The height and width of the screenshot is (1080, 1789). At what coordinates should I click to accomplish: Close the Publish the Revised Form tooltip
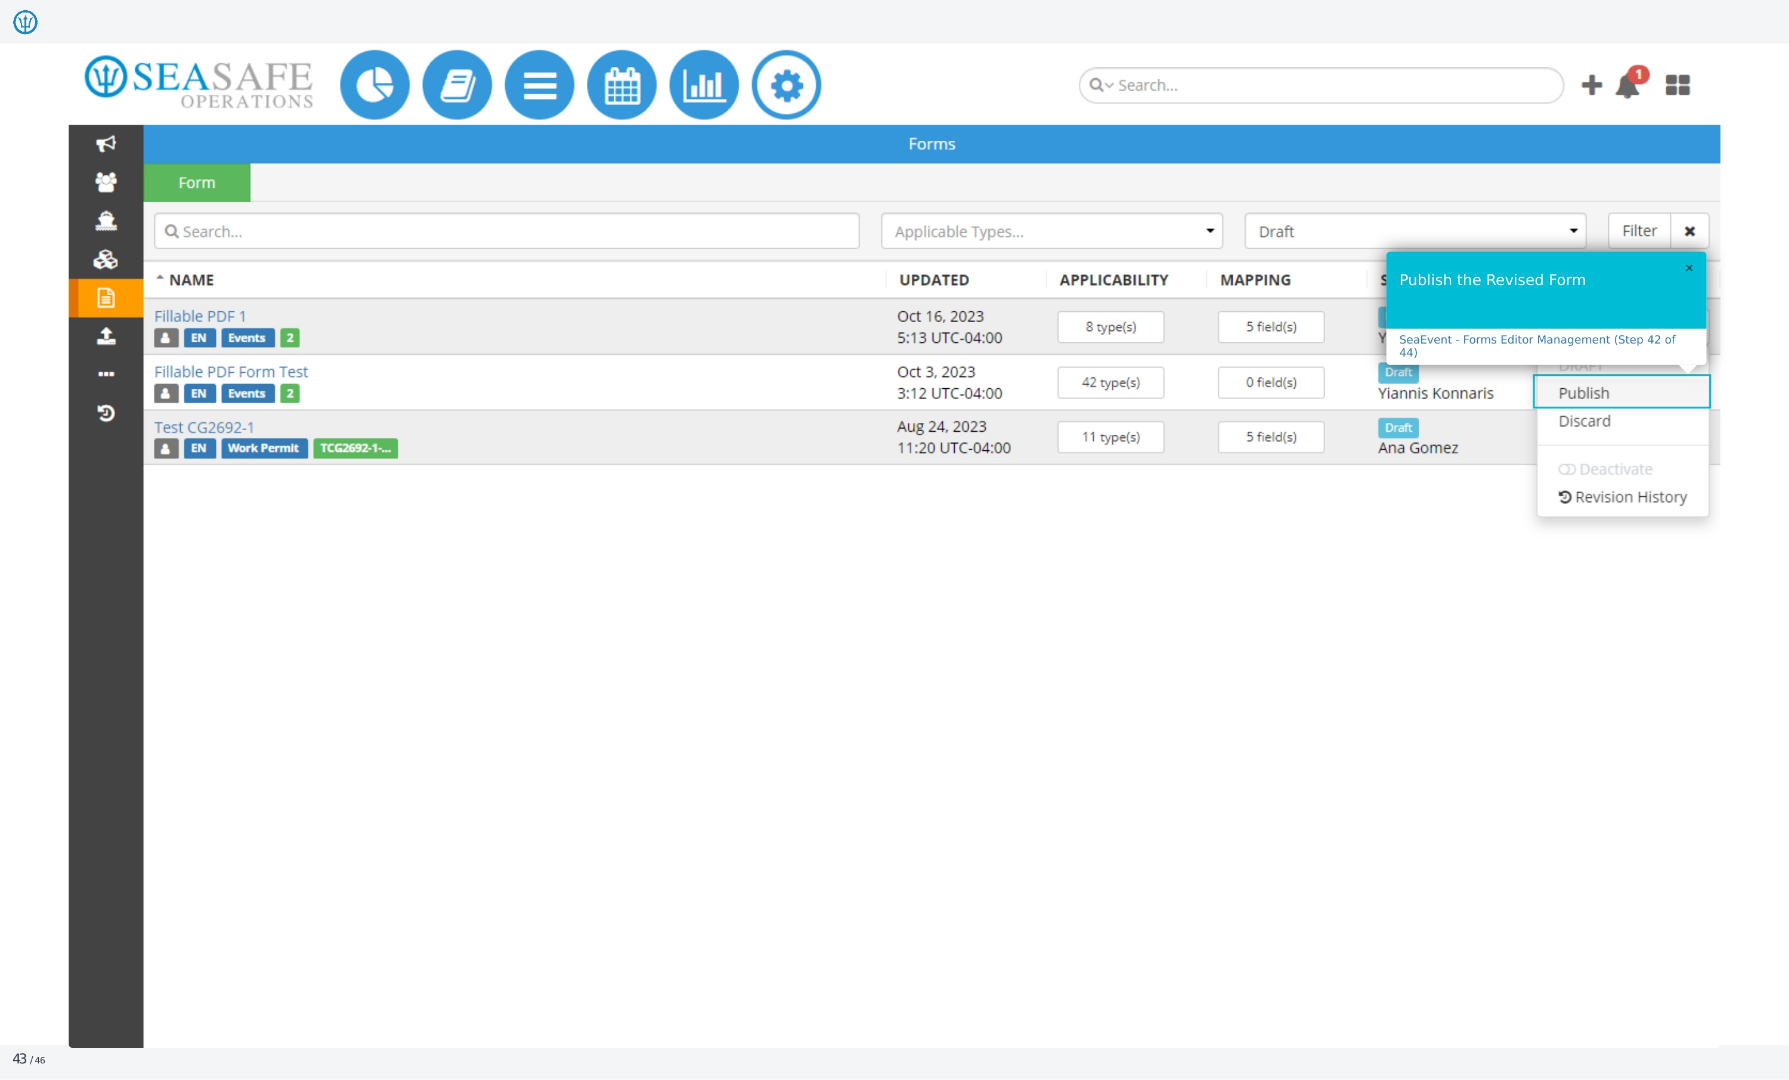click(x=1689, y=268)
